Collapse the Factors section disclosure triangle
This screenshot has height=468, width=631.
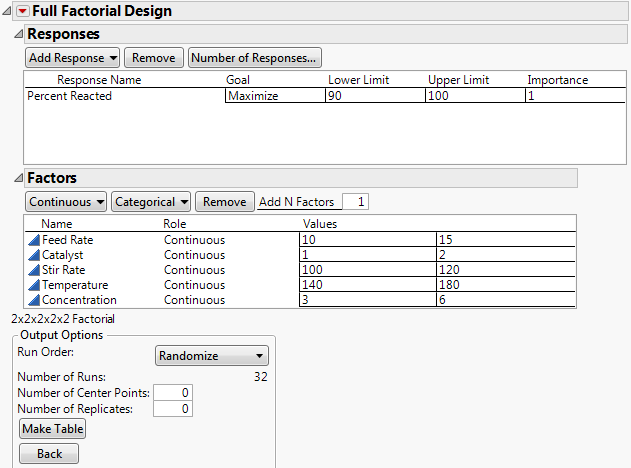pyautogui.click(x=18, y=178)
